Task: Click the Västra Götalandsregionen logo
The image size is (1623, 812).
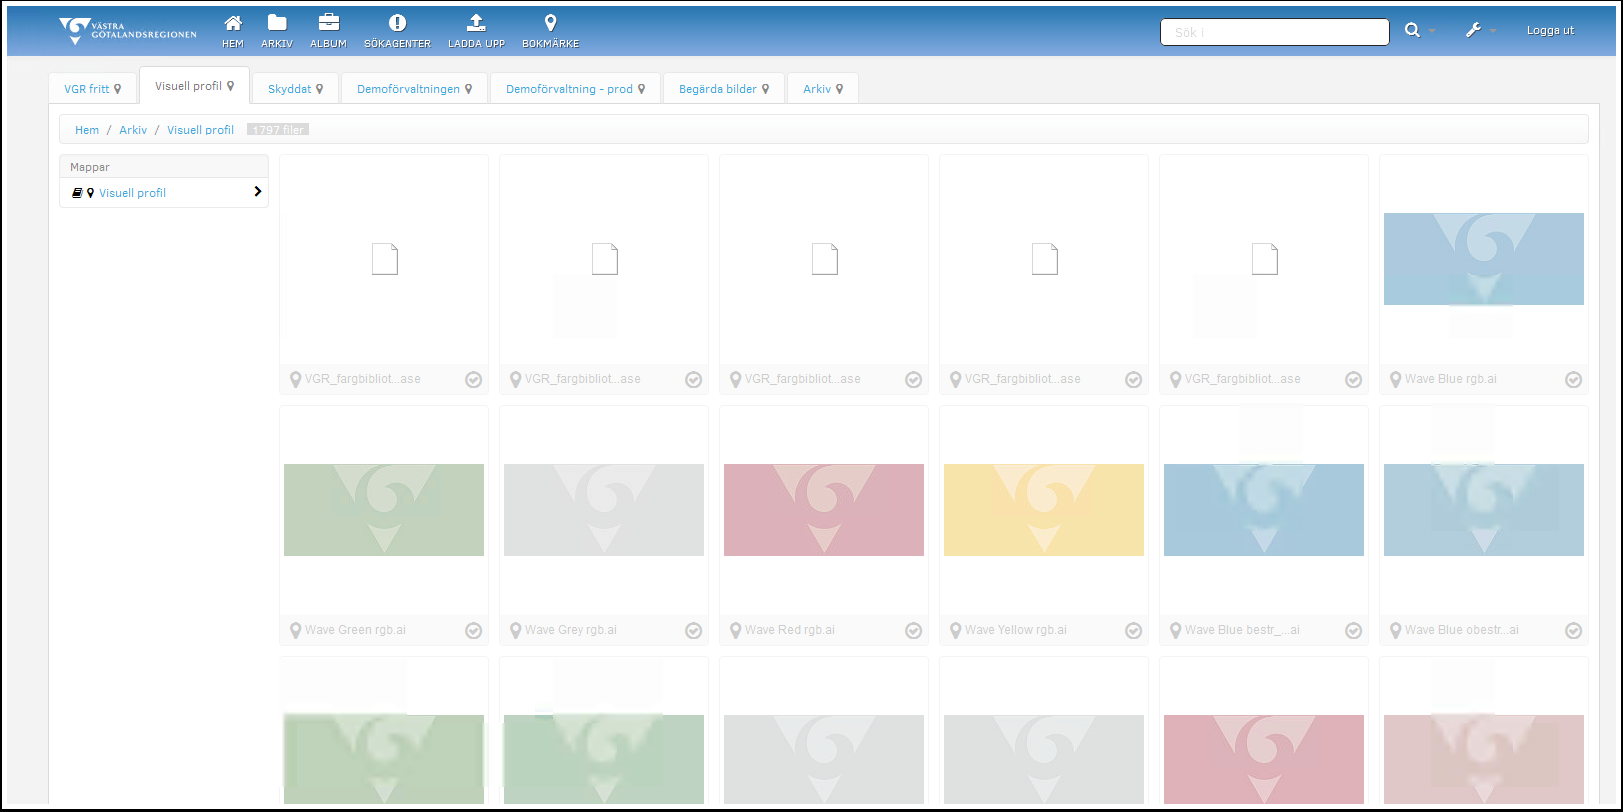Action: click(x=128, y=31)
